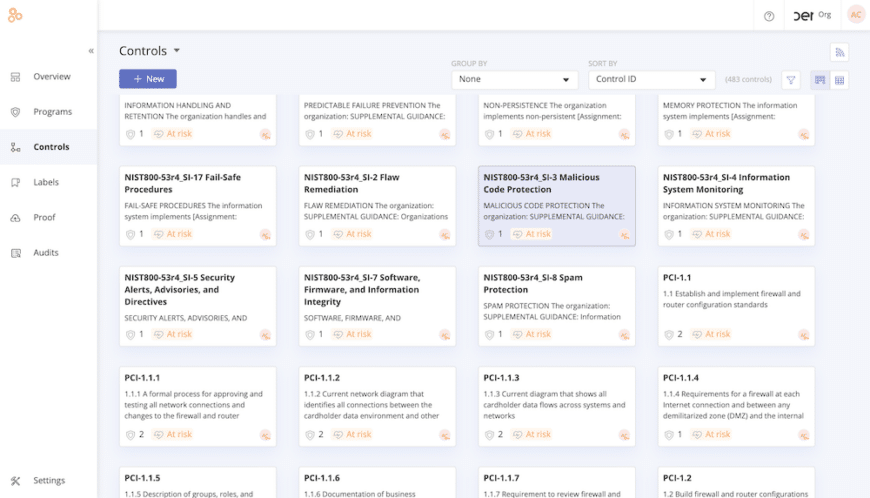Click the RSS feed icon
Image resolution: width=870 pixels, height=498 pixels.
point(839,52)
